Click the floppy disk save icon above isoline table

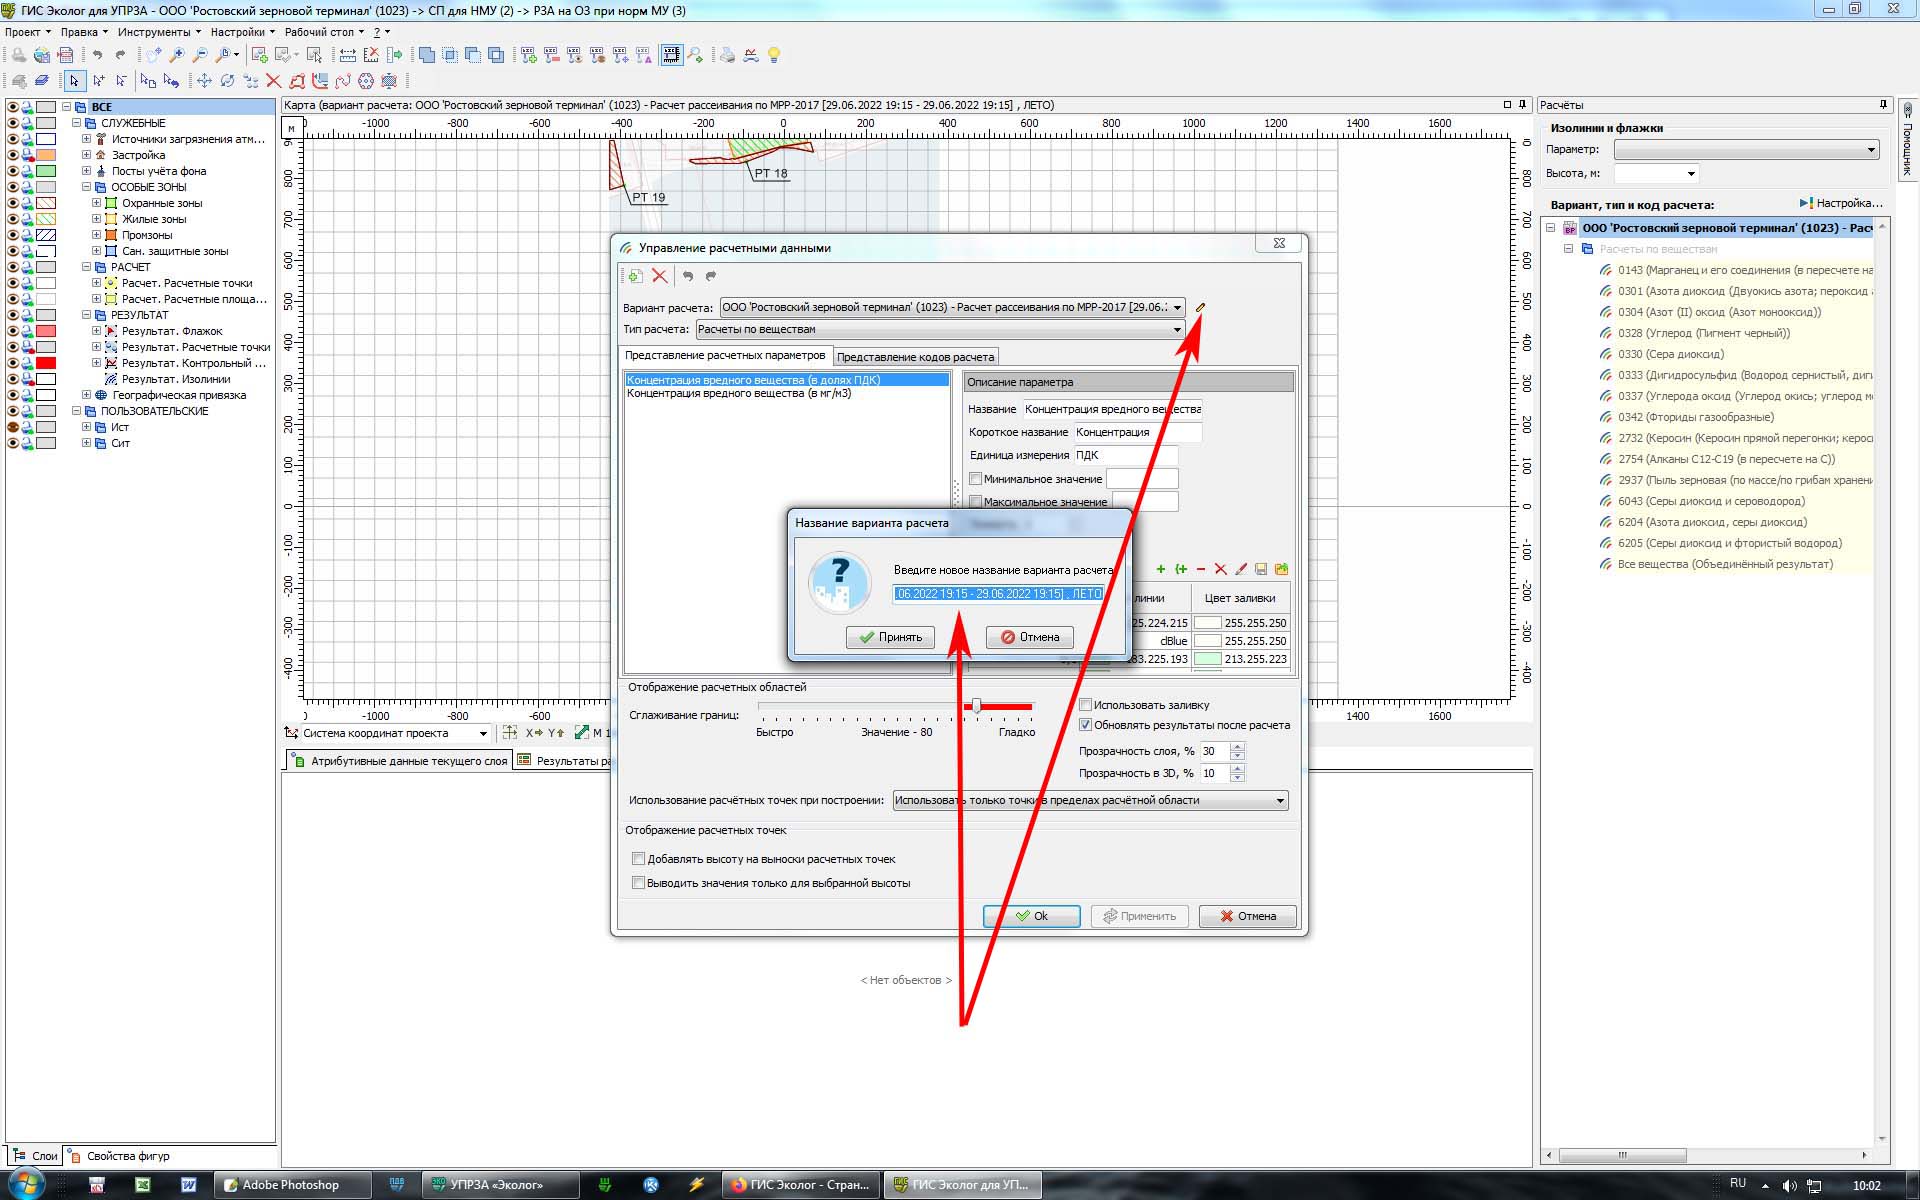tap(1261, 569)
